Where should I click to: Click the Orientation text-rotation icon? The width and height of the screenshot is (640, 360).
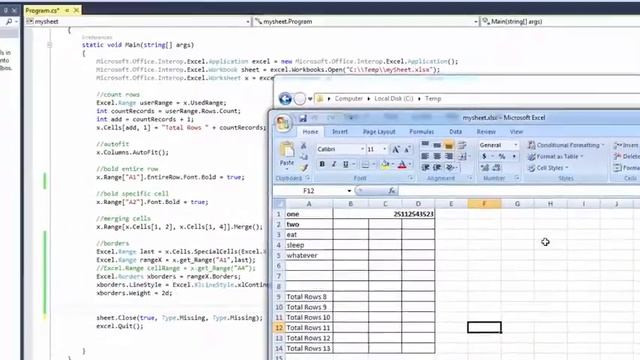449,167
